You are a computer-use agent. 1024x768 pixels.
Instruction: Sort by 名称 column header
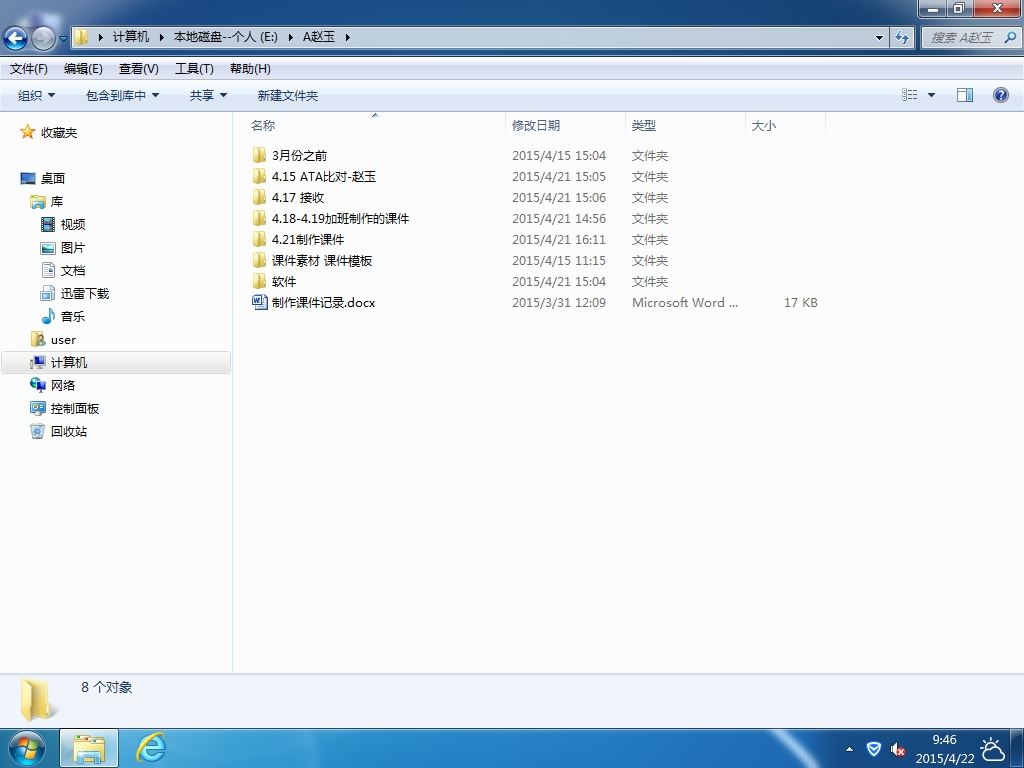(376, 125)
